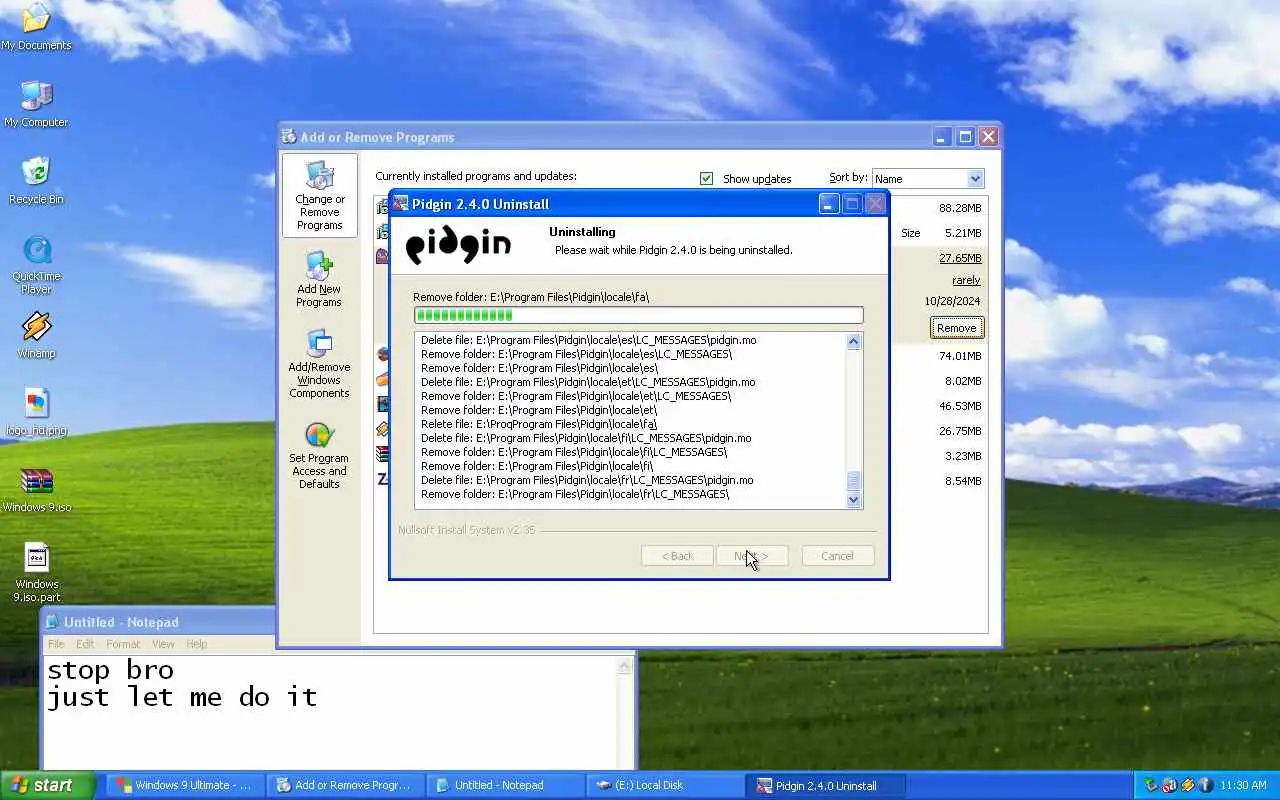Switch to Add or Remove Programs taskbar button
Image resolution: width=1280 pixels, height=800 pixels.
pos(346,785)
